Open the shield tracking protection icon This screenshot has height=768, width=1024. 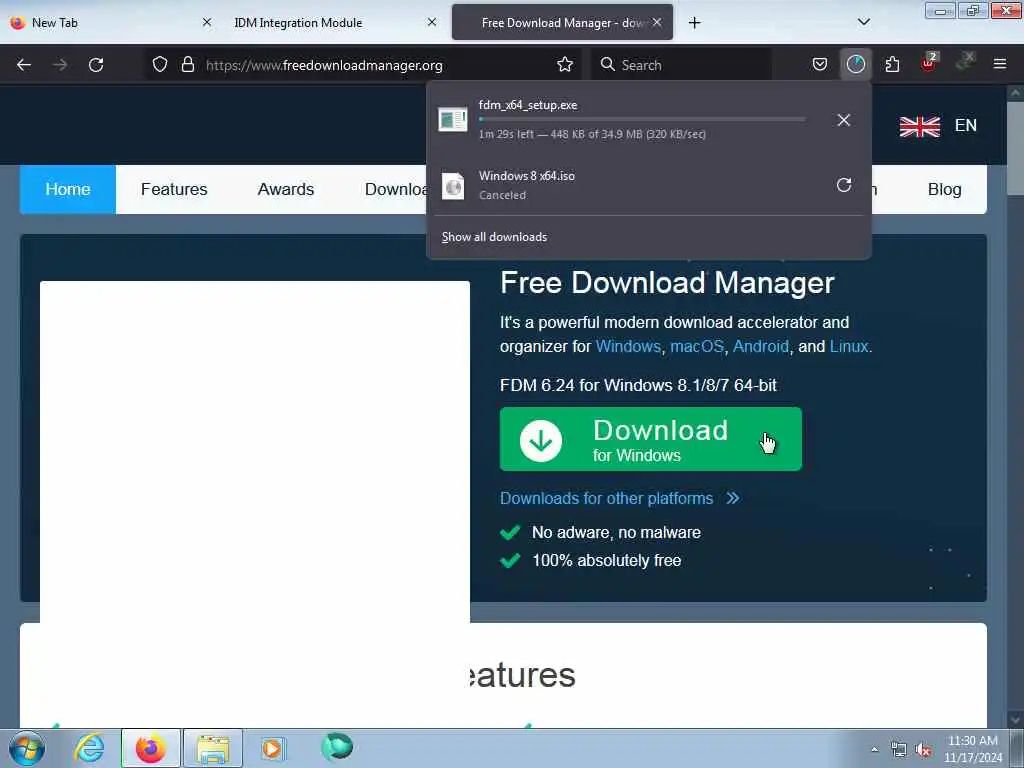[160, 65]
